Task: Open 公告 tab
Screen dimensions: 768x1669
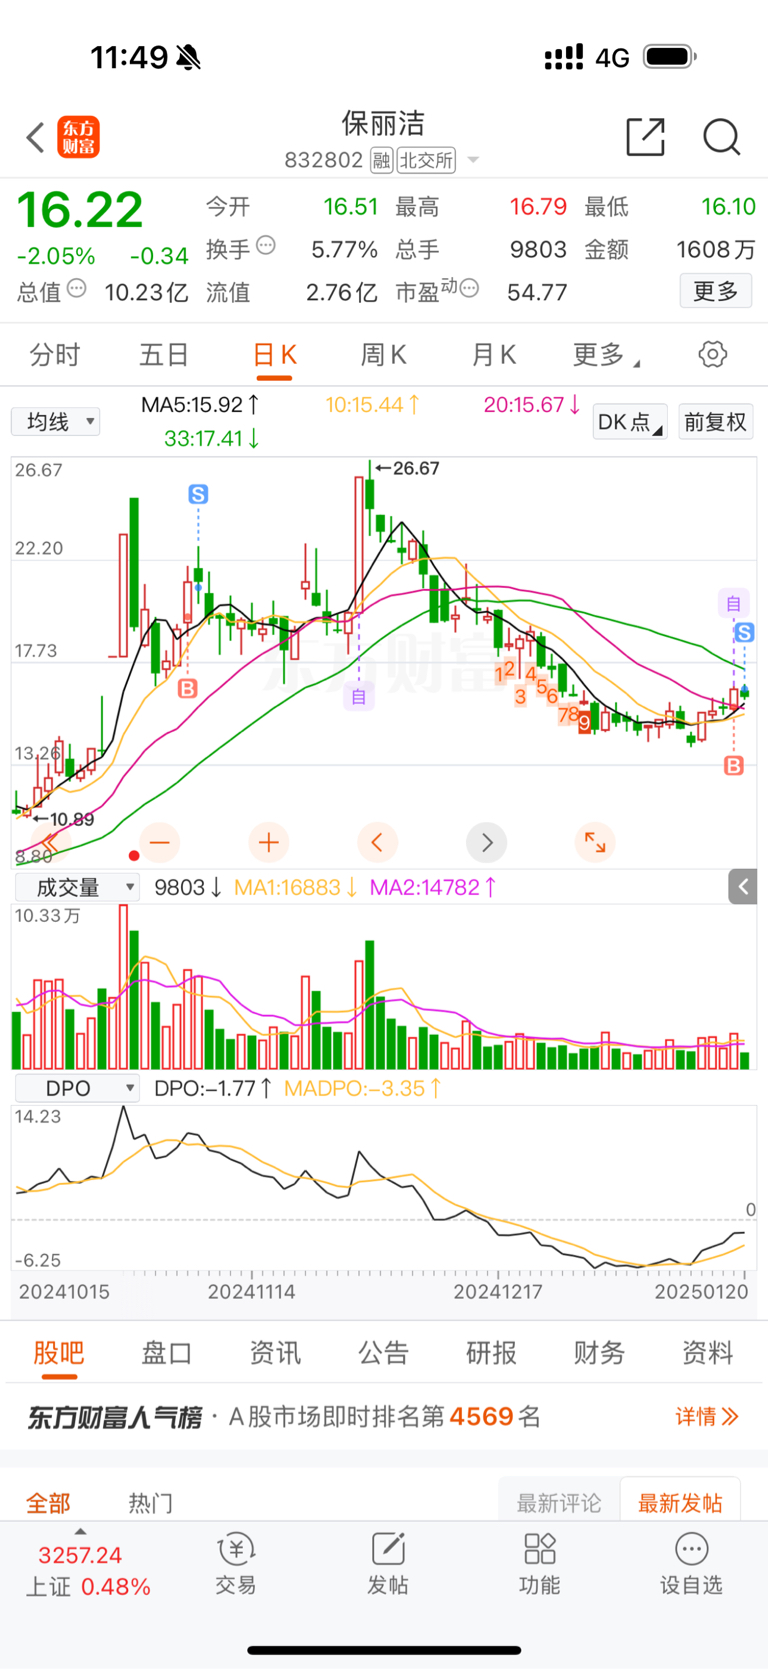Action: click(384, 1353)
